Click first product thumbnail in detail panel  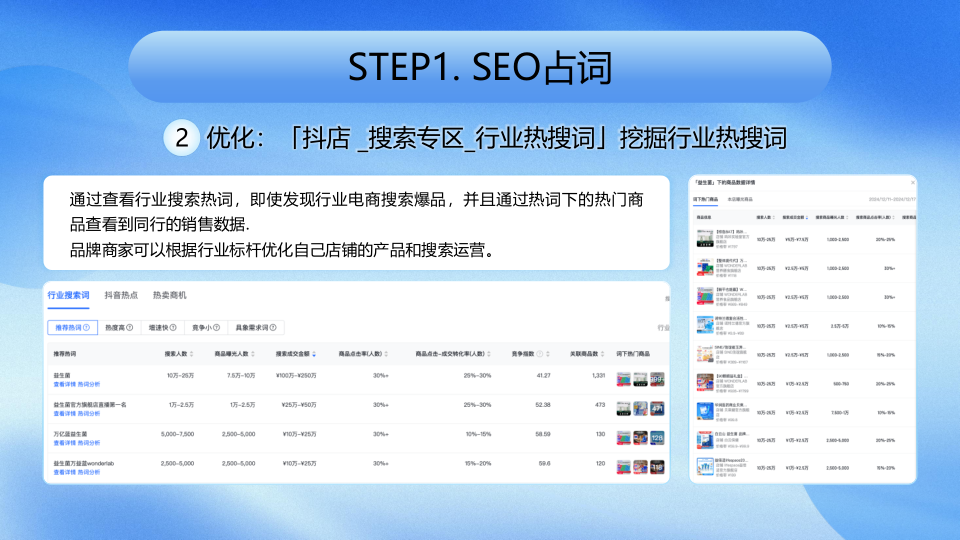(x=705, y=238)
